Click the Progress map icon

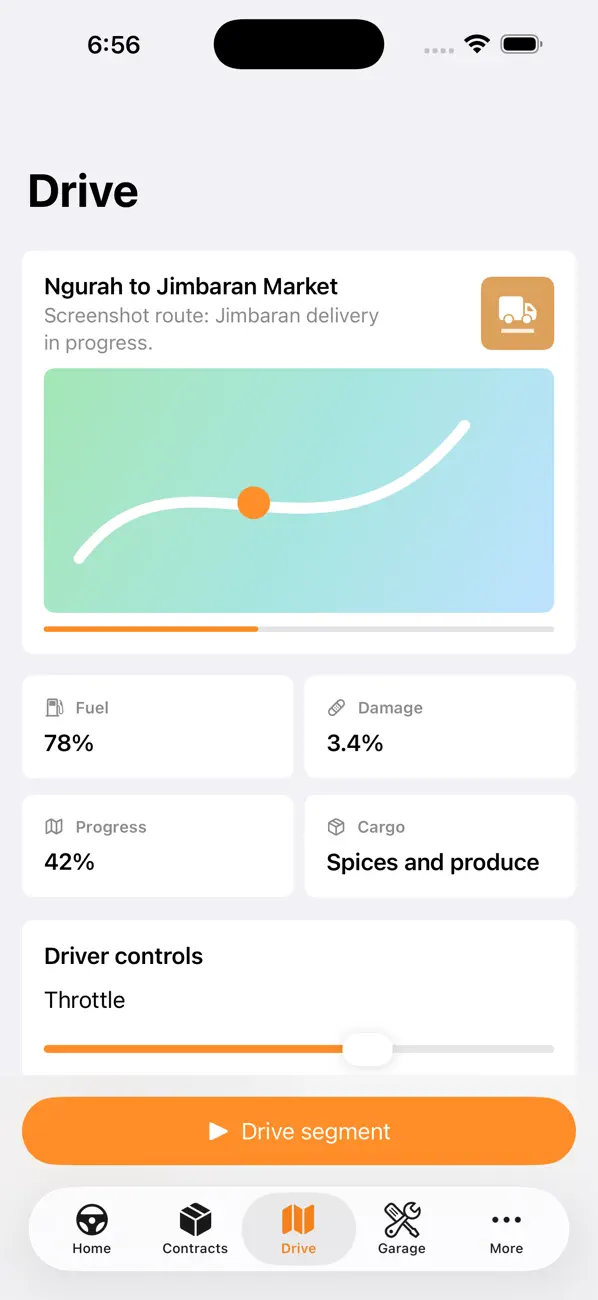coord(54,827)
